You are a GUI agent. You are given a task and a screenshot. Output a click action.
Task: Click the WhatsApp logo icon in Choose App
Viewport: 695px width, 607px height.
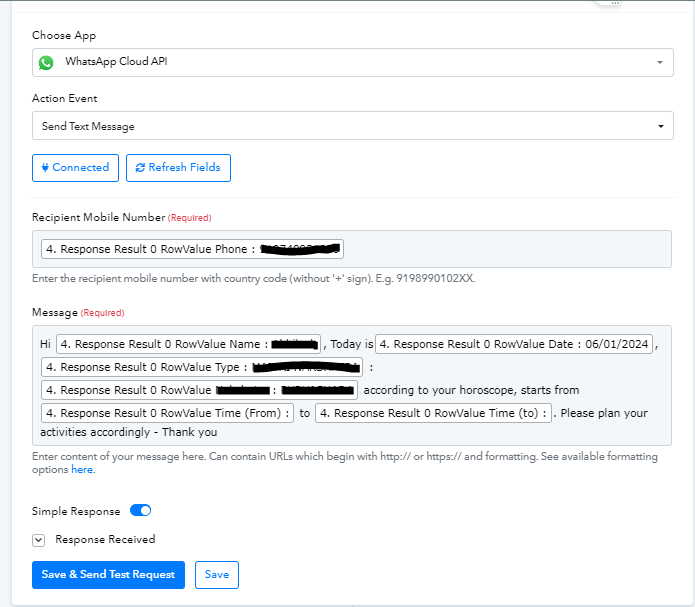[x=46, y=63]
